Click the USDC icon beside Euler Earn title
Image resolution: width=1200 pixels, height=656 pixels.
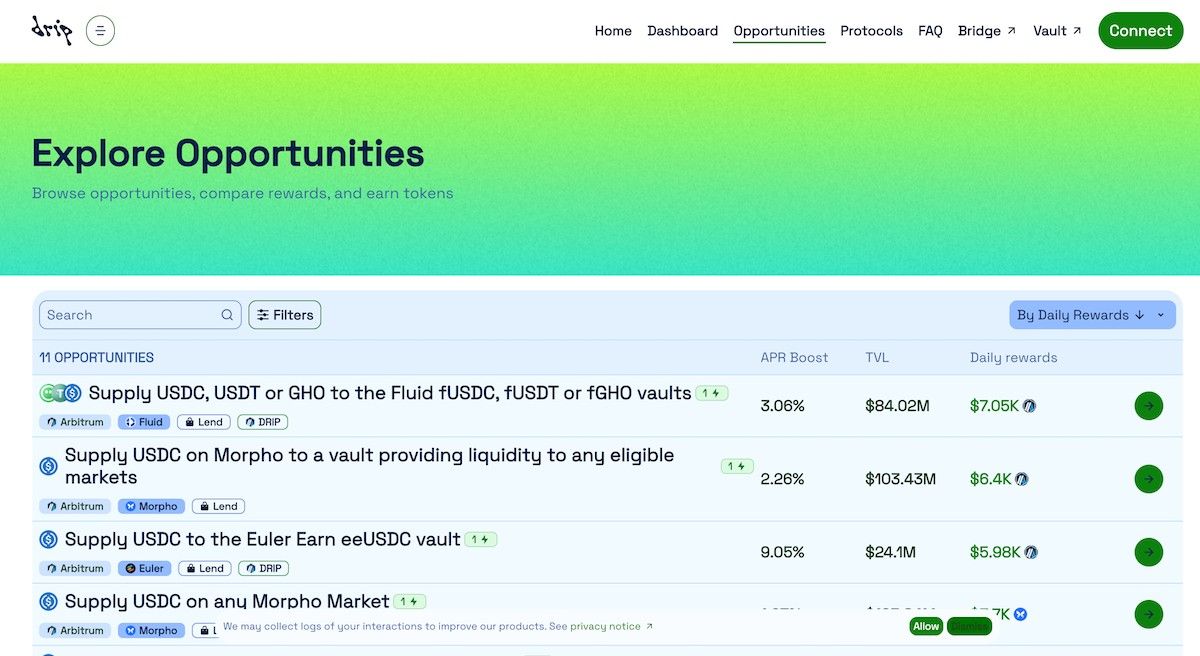[48, 540]
